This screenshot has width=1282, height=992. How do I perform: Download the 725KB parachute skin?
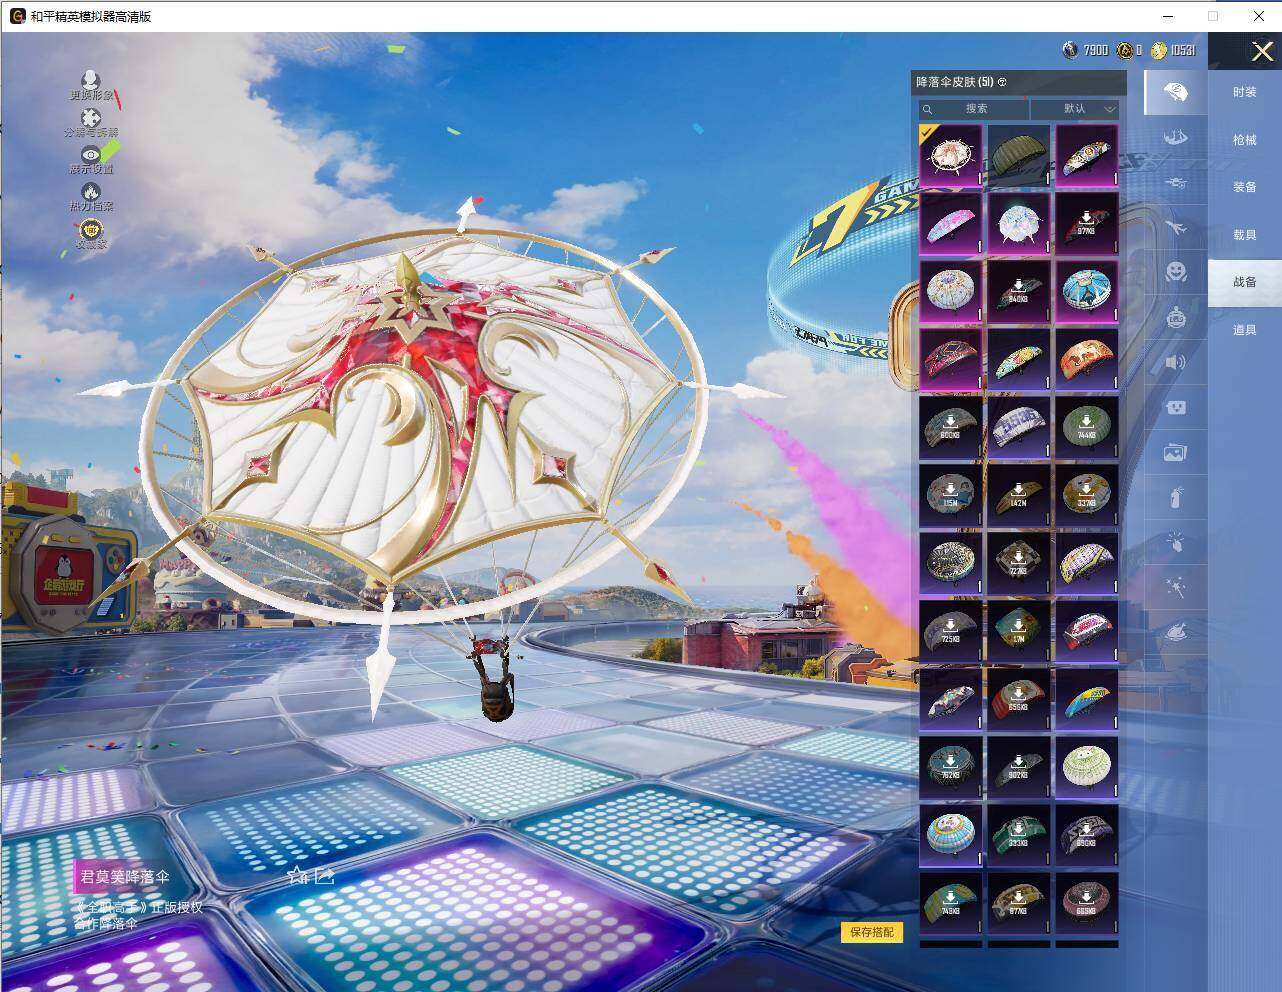tap(951, 631)
